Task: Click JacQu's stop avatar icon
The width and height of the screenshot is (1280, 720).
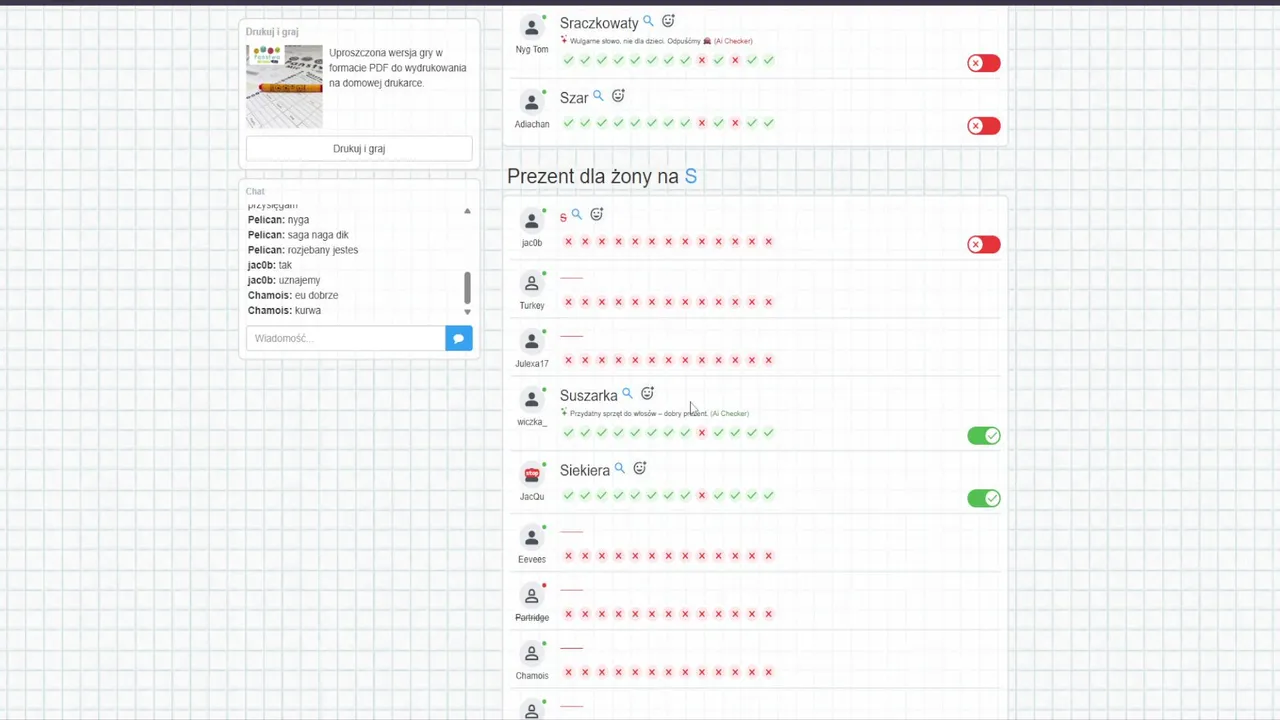Action: 532,474
